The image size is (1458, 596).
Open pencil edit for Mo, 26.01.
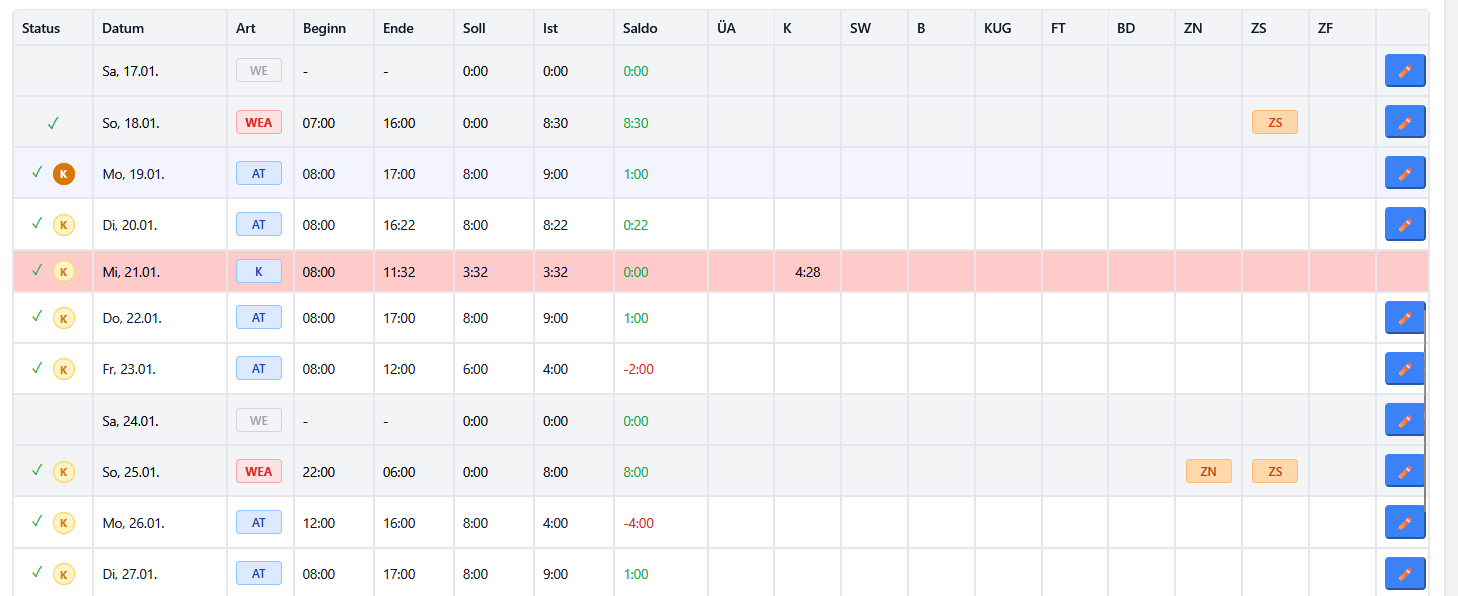1405,522
